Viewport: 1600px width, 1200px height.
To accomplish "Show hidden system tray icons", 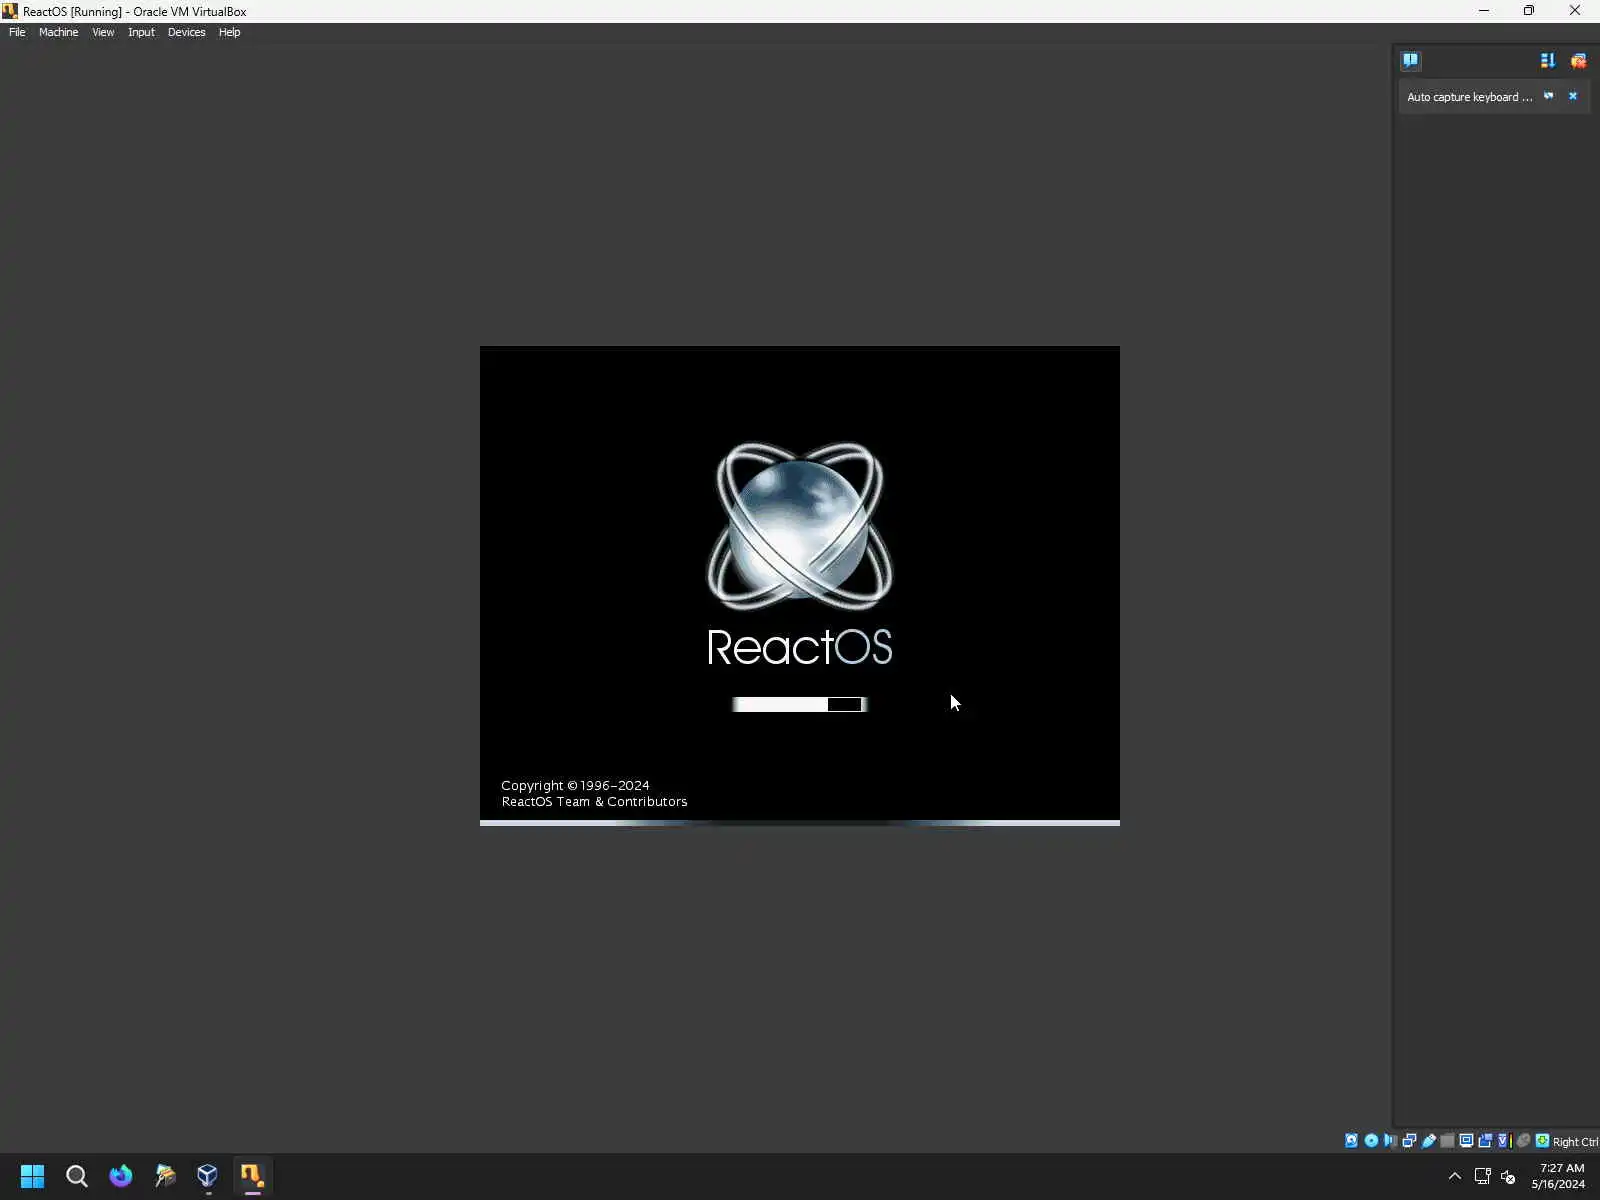I will (1455, 1176).
